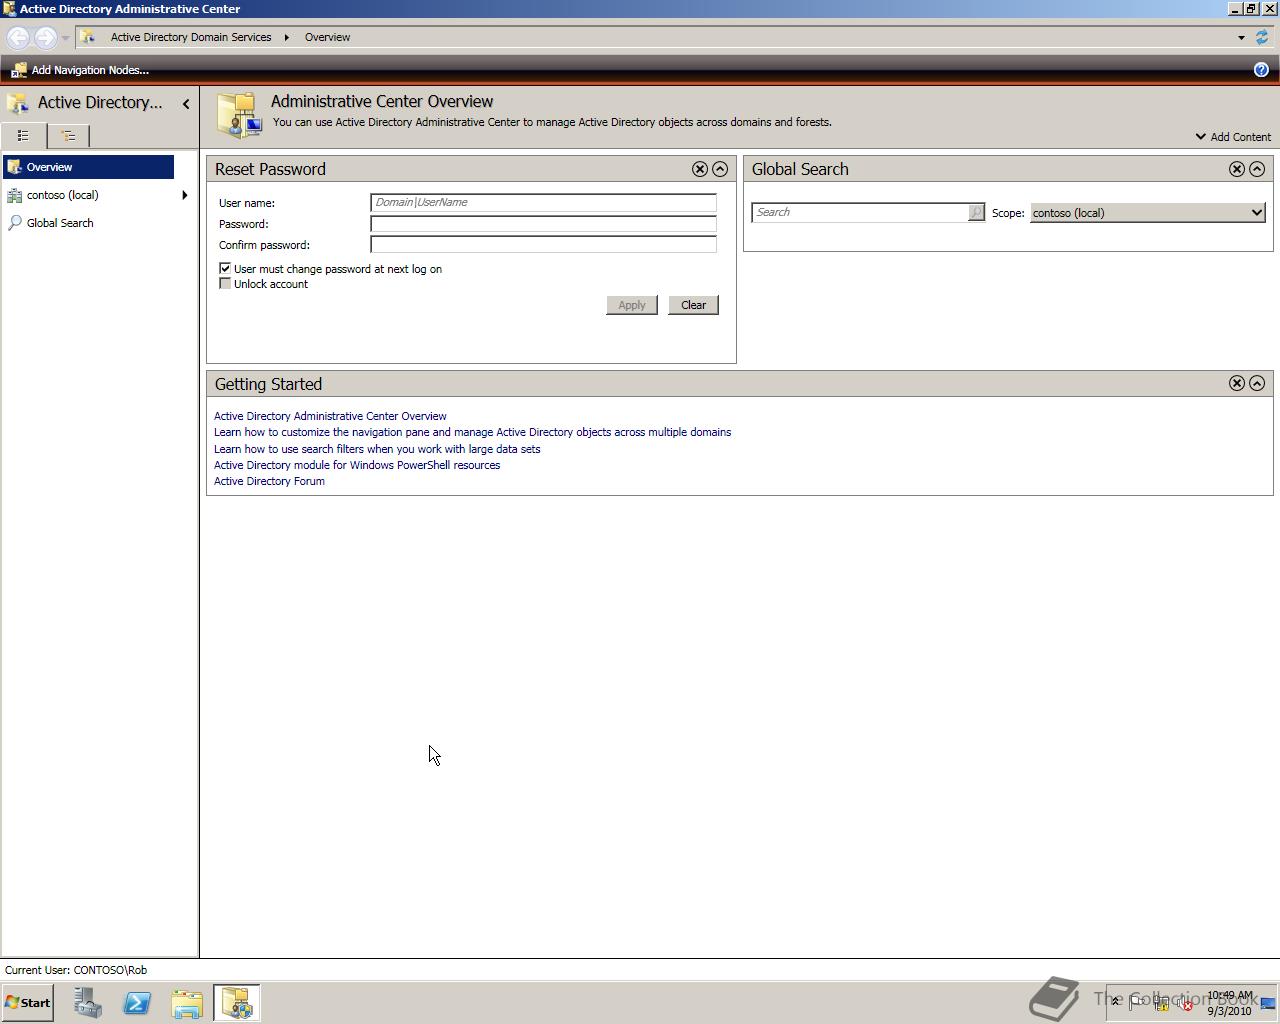Switch navigation pane to list view
Viewport: 1280px width, 1024px height.
[x=23, y=136]
